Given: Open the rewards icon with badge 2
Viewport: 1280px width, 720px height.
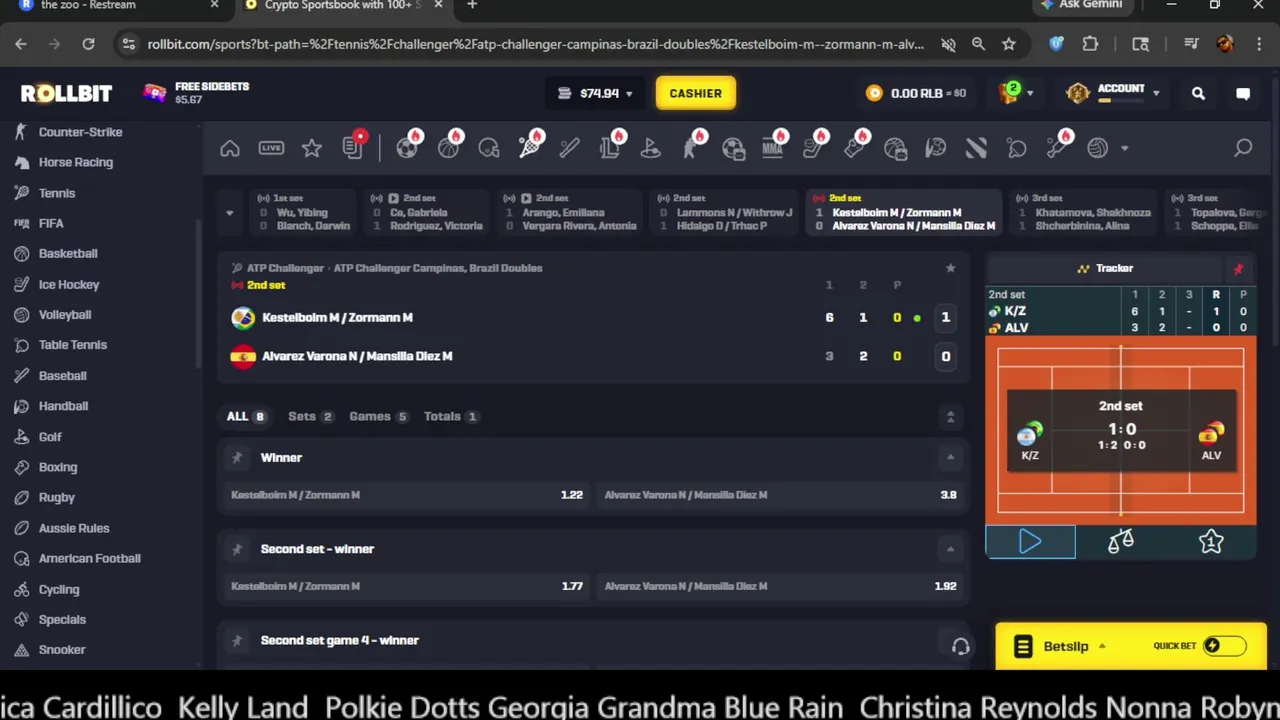Looking at the screenshot, I should [1010, 92].
